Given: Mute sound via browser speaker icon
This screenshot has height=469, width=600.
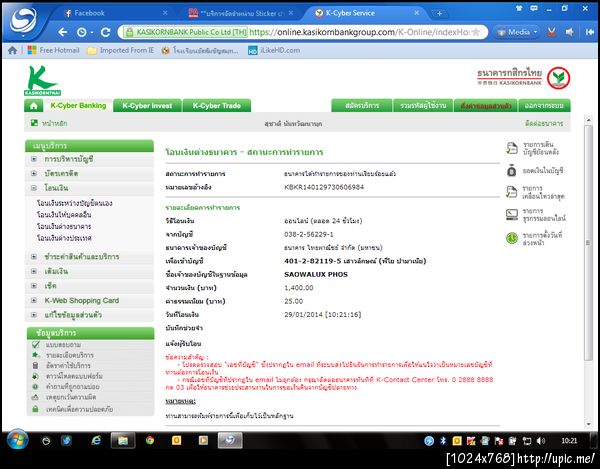Looking at the screenshot, I should pyautogui.click(x=570, y=32).
